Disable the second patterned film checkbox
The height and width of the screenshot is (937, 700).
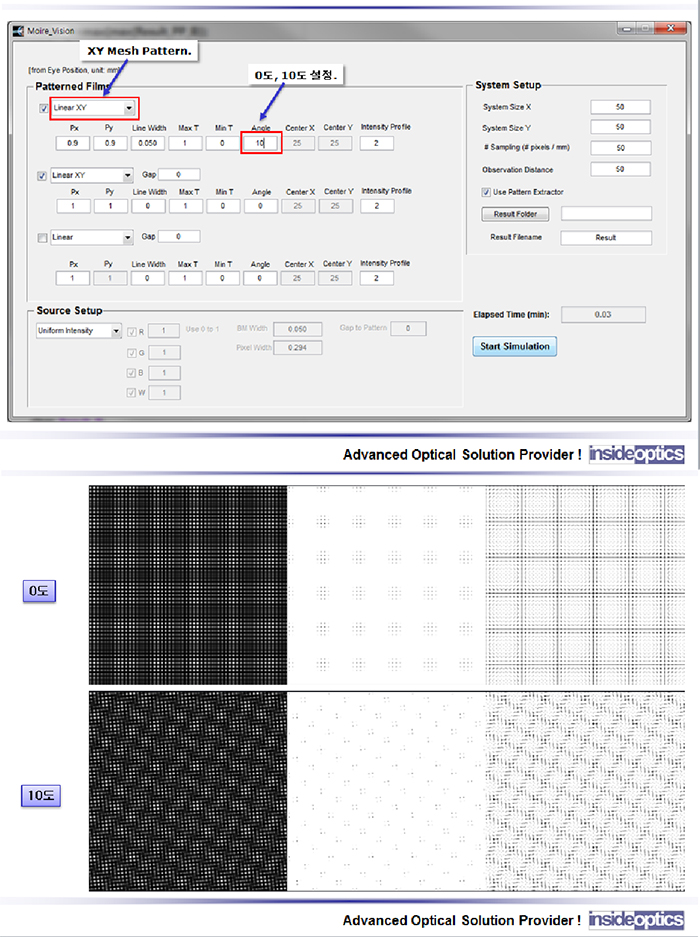[x=42, y=175]
